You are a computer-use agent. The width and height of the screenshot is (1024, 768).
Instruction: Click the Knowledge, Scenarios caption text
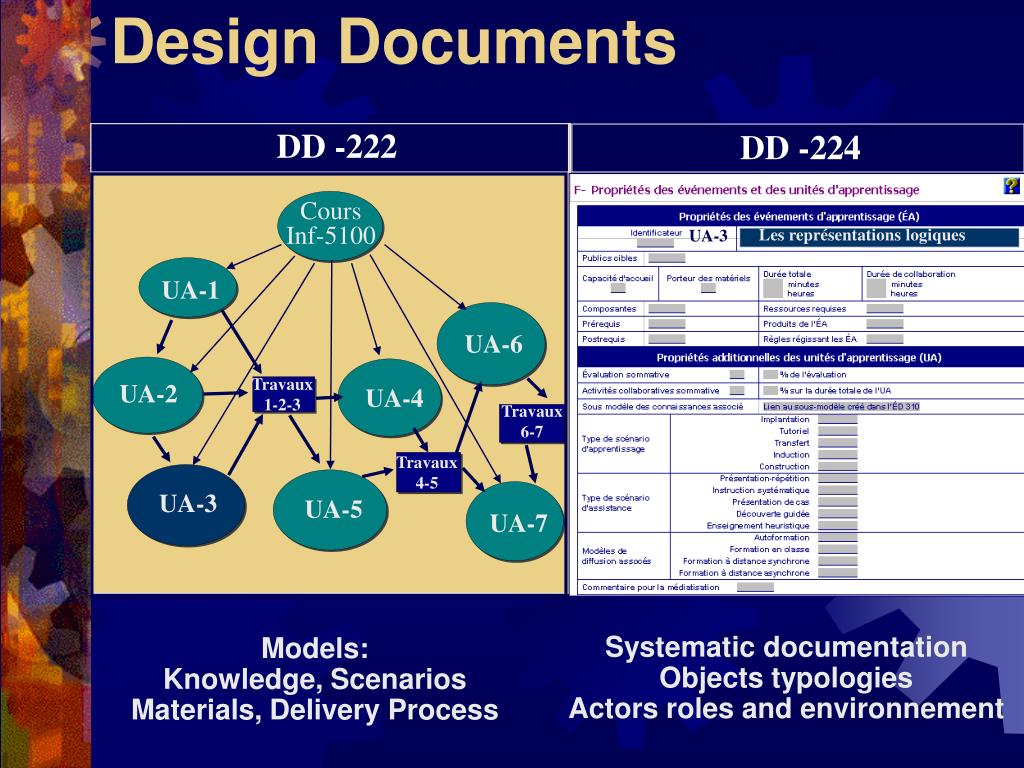tap(315, 679)
